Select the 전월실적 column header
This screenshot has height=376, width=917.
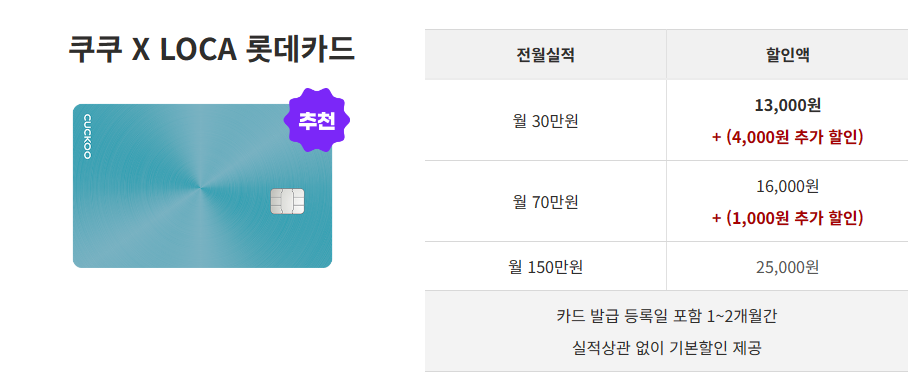545,55
